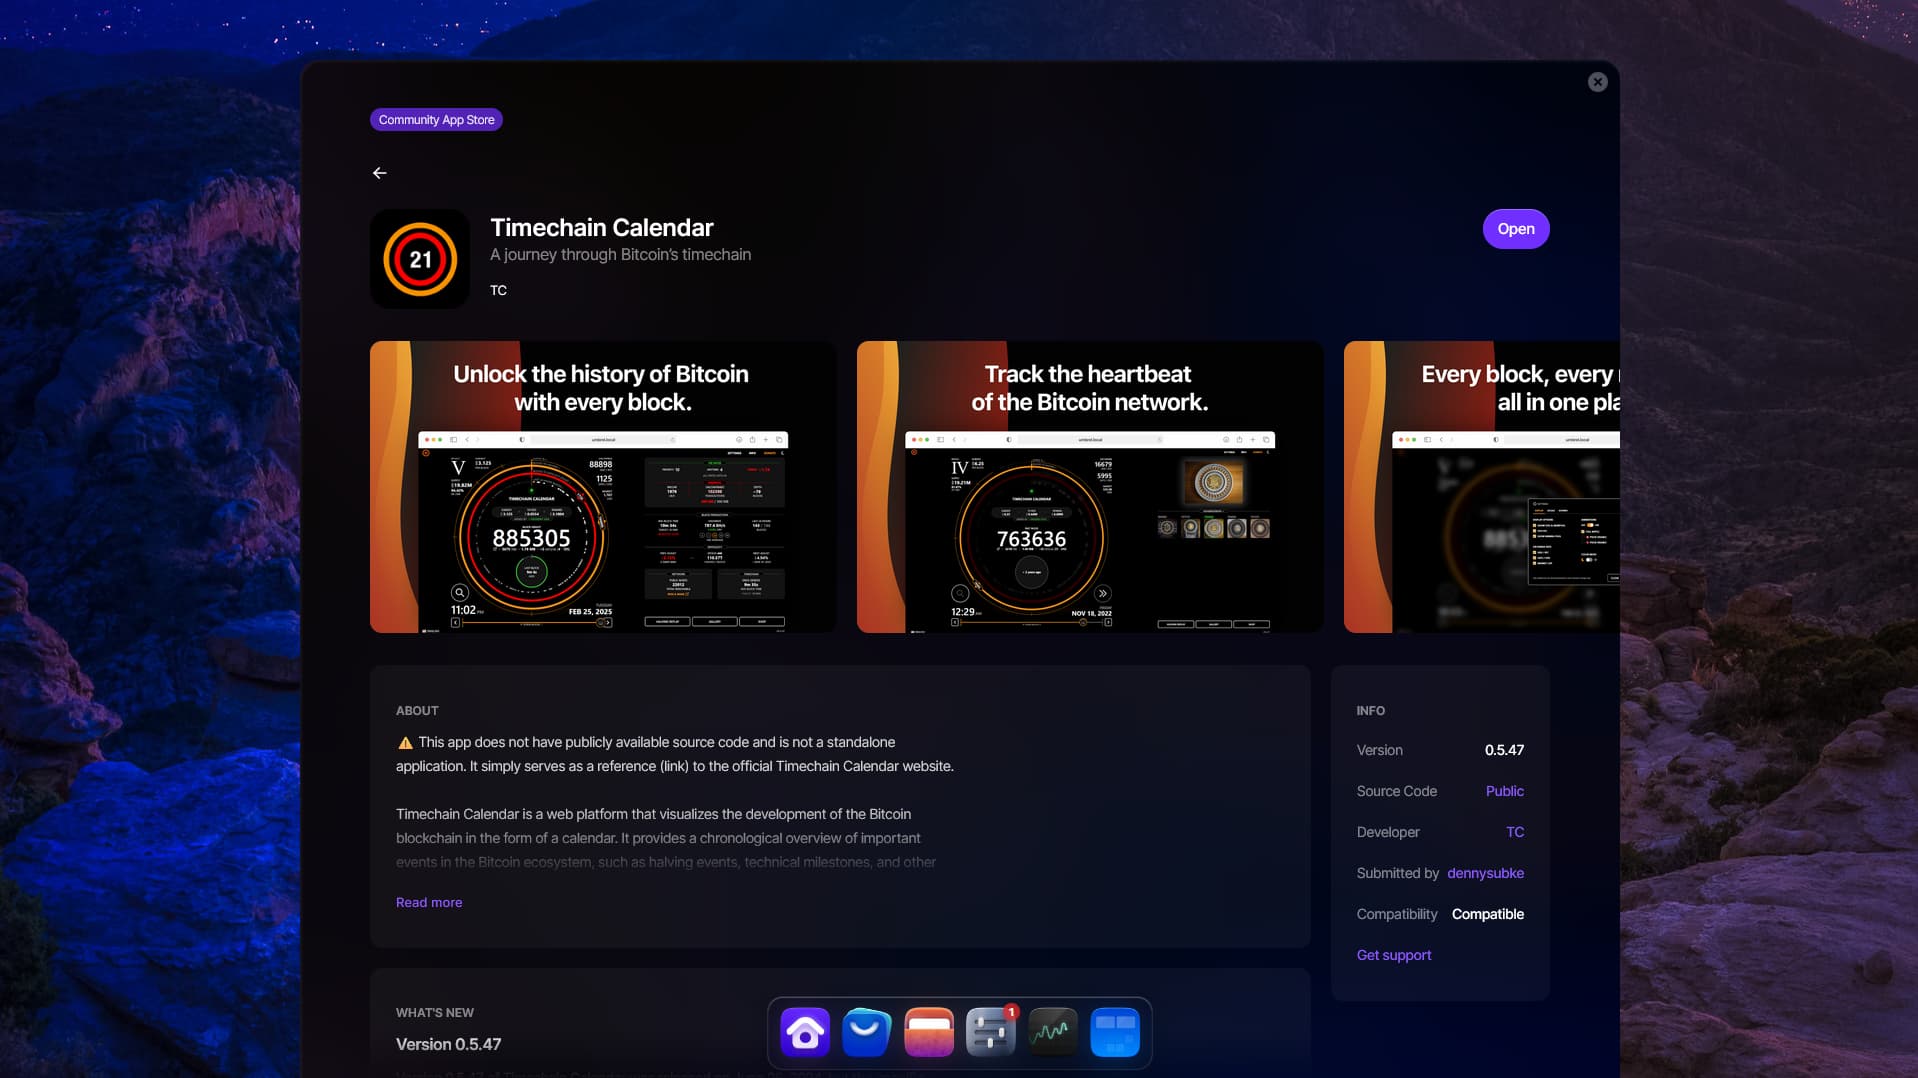Open the Home icon in the dock
The width and height of the screenshot is (1918, 1078).
coord(805,1033)
